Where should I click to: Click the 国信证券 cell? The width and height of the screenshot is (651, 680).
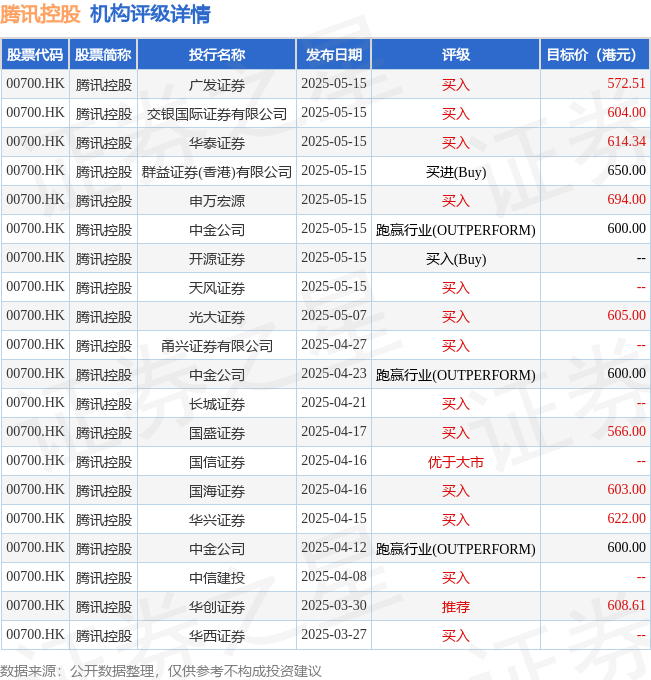point(217,462)
